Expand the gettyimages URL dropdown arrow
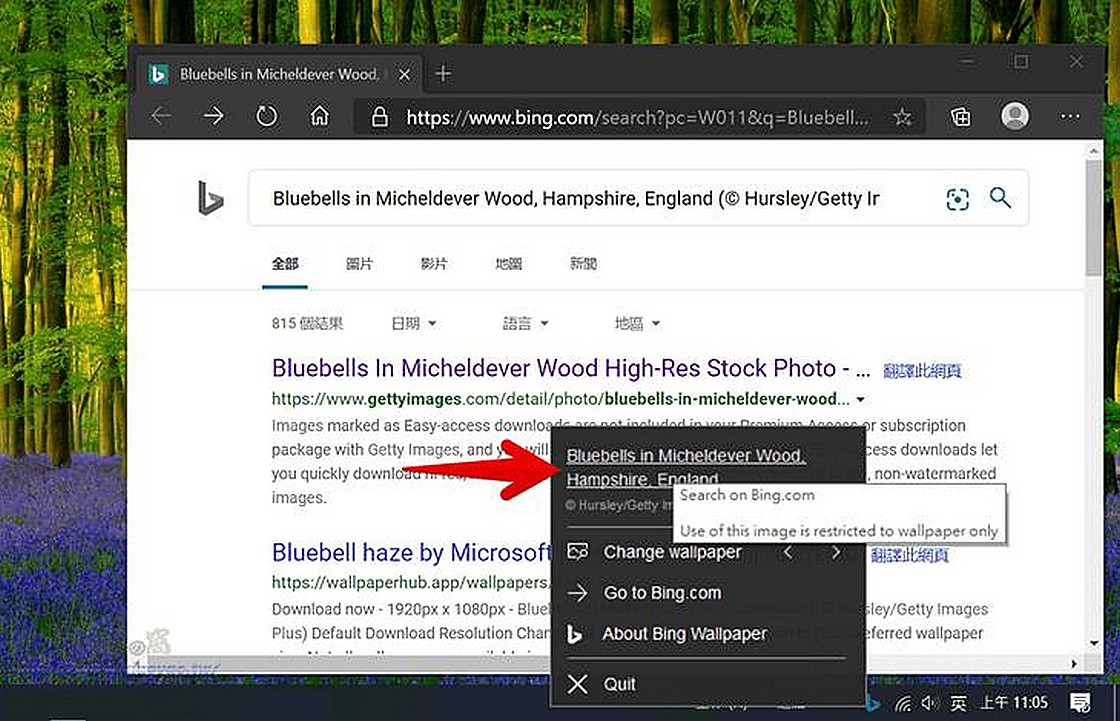Viewport: 1120px width, 721px height. pos(861,399)
